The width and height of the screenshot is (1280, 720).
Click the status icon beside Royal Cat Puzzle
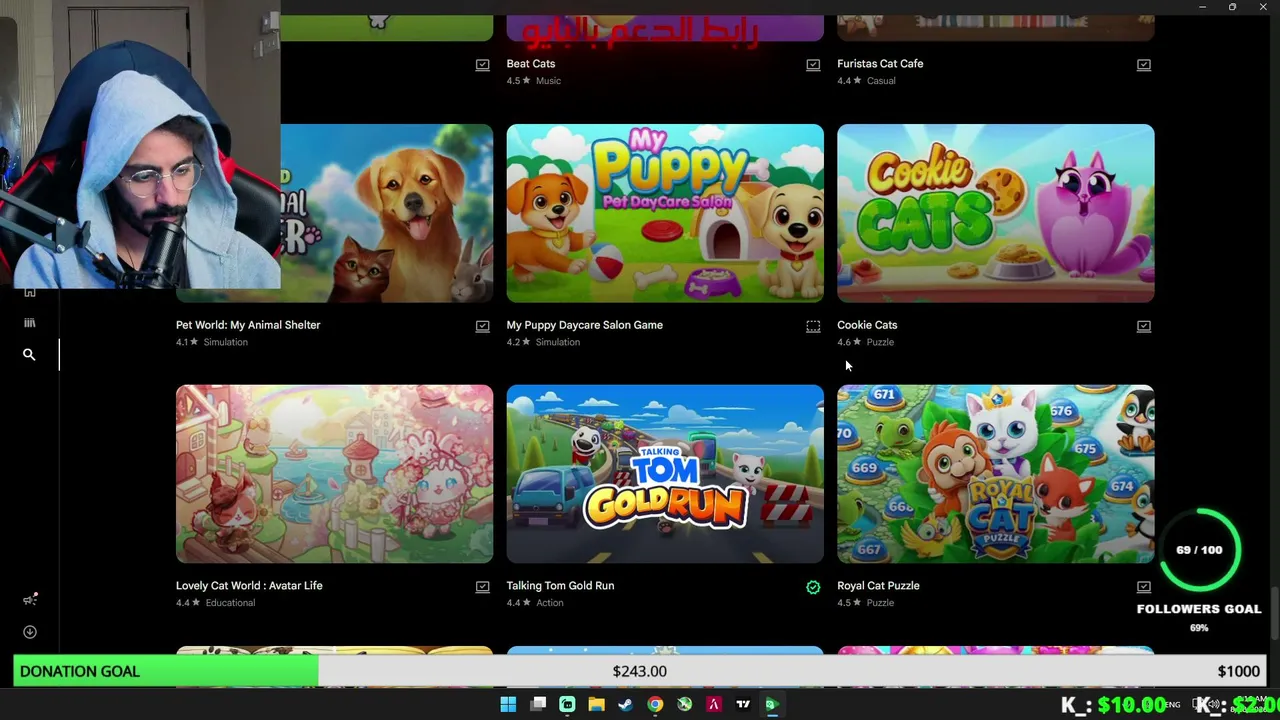(1144, 587)
